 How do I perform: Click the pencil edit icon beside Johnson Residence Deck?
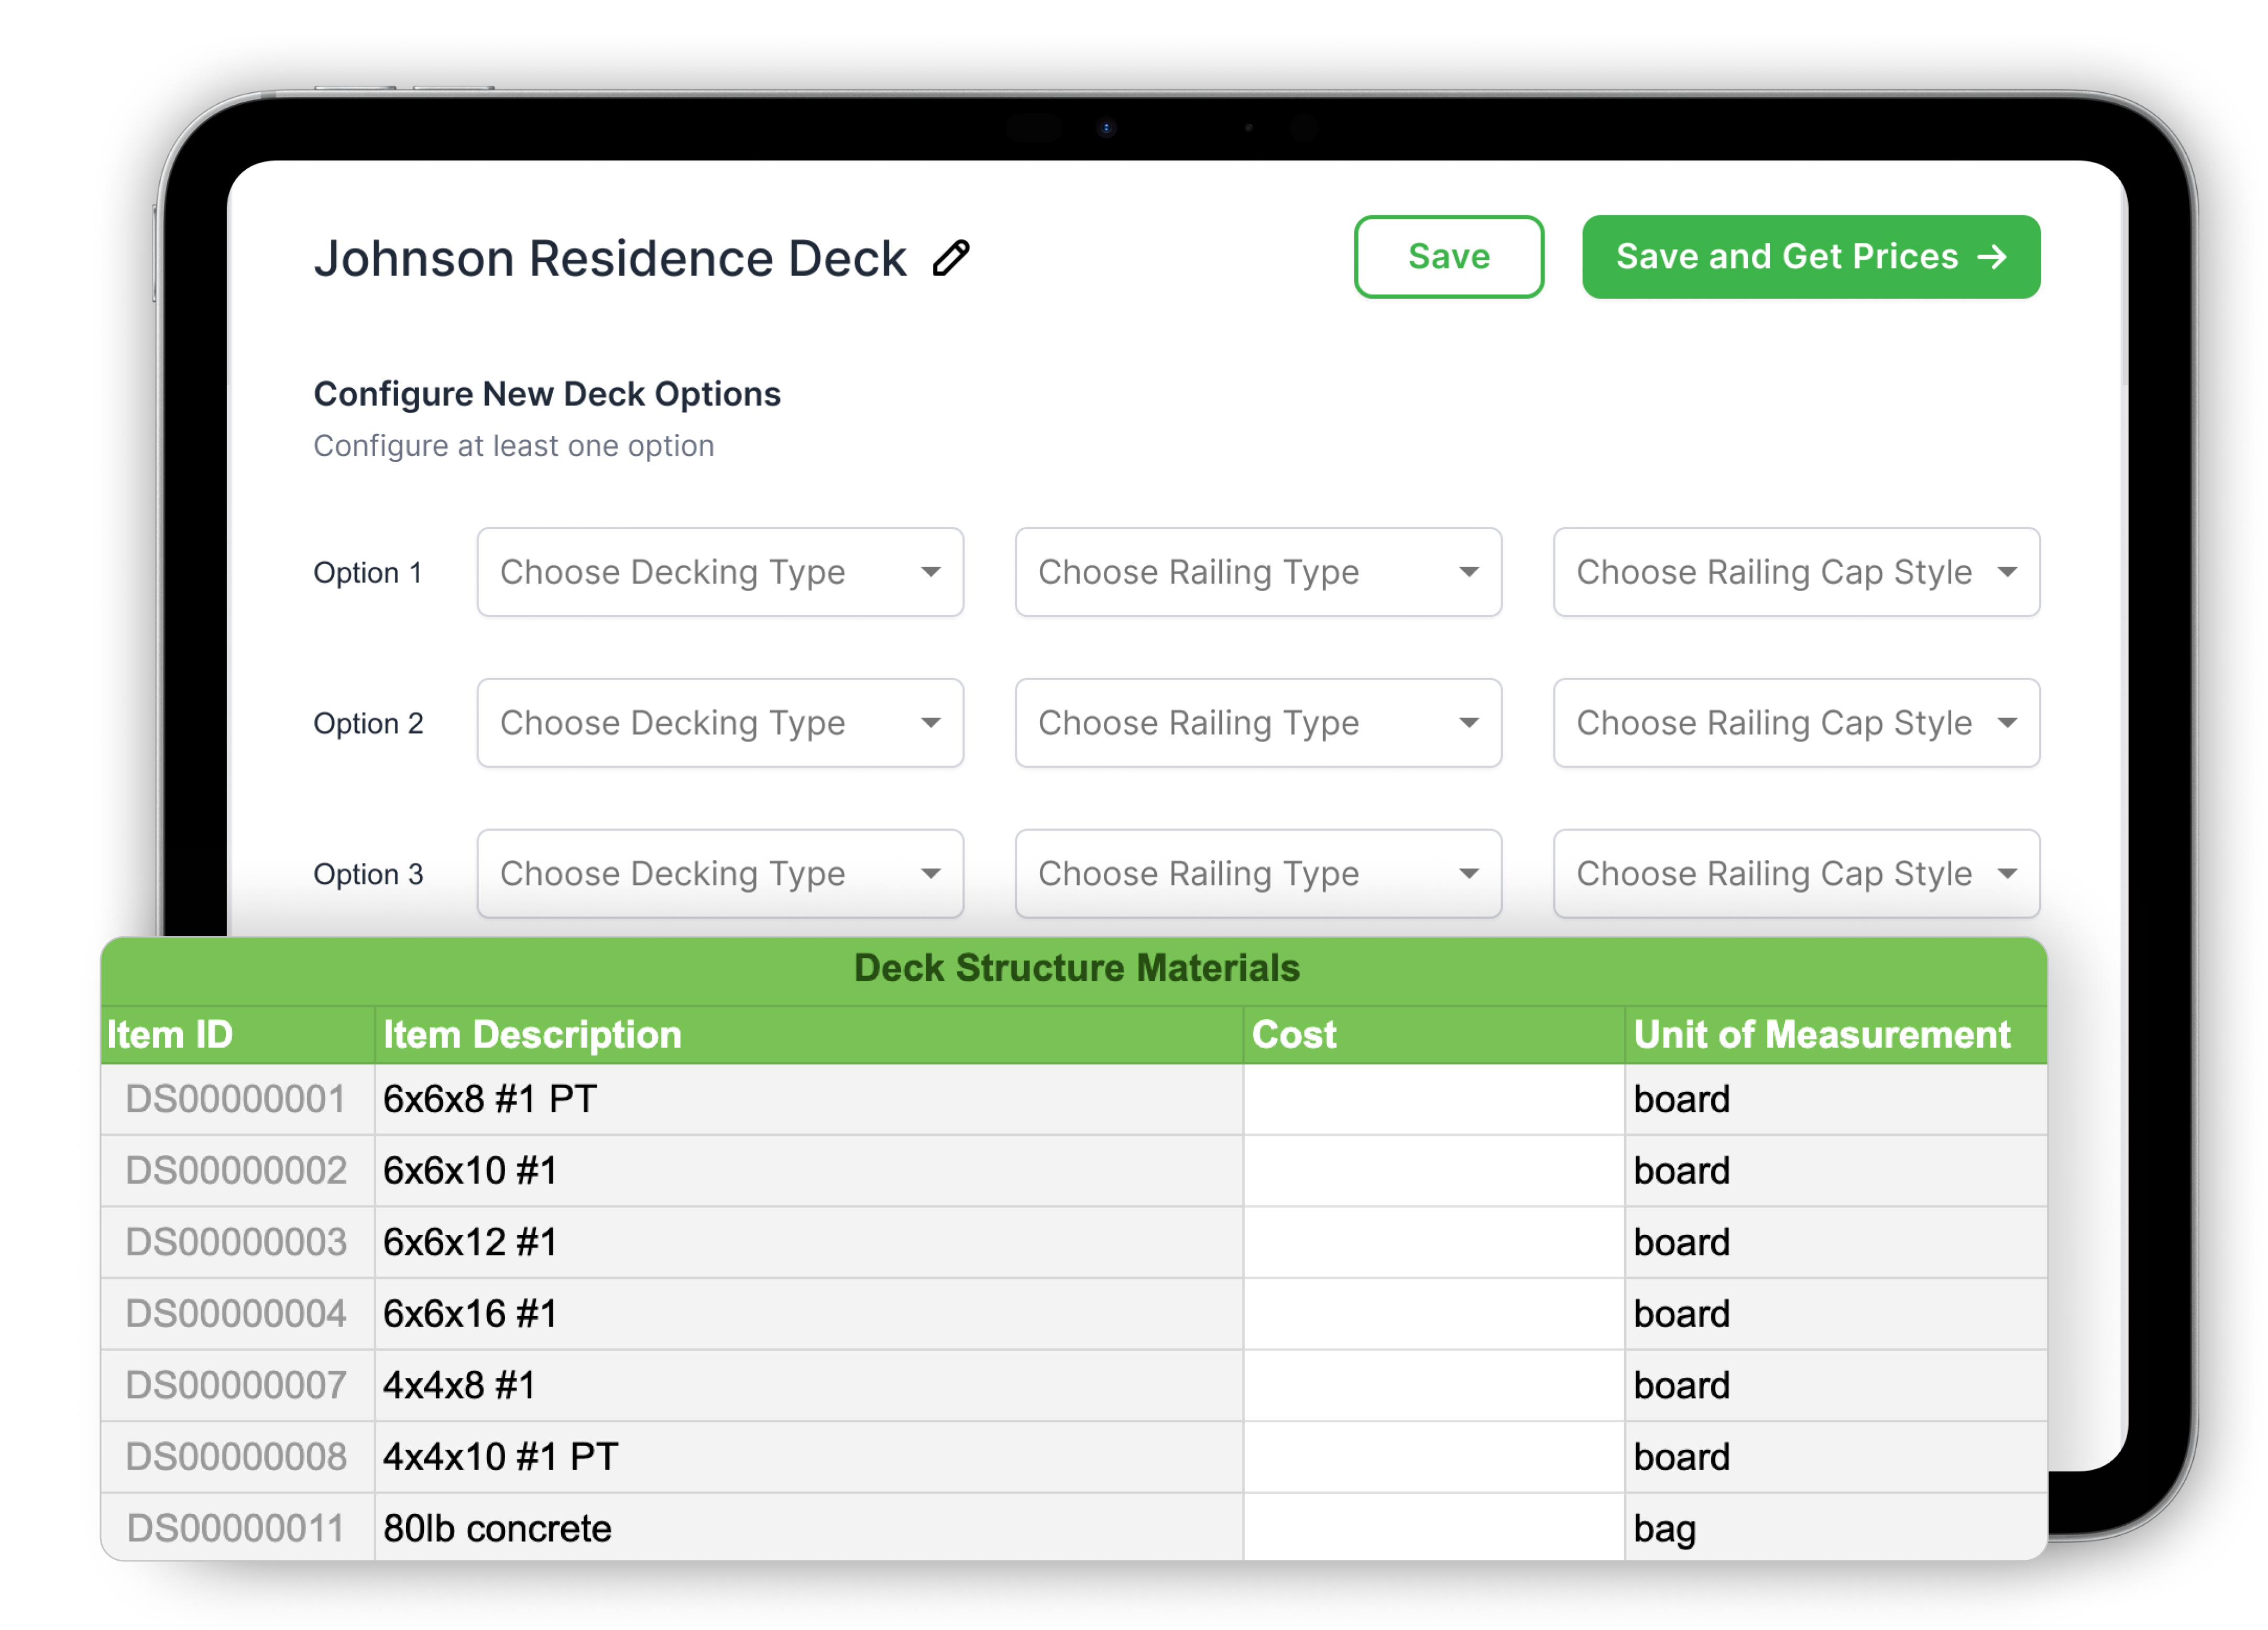pyautogui.click(x=951, y=258)
